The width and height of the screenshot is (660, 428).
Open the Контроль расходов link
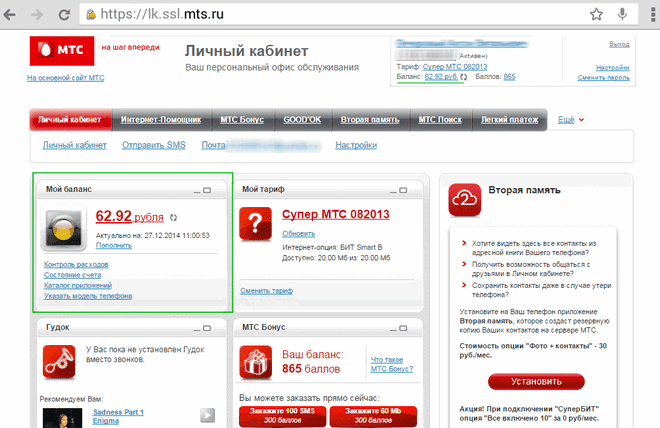(76, 264)
